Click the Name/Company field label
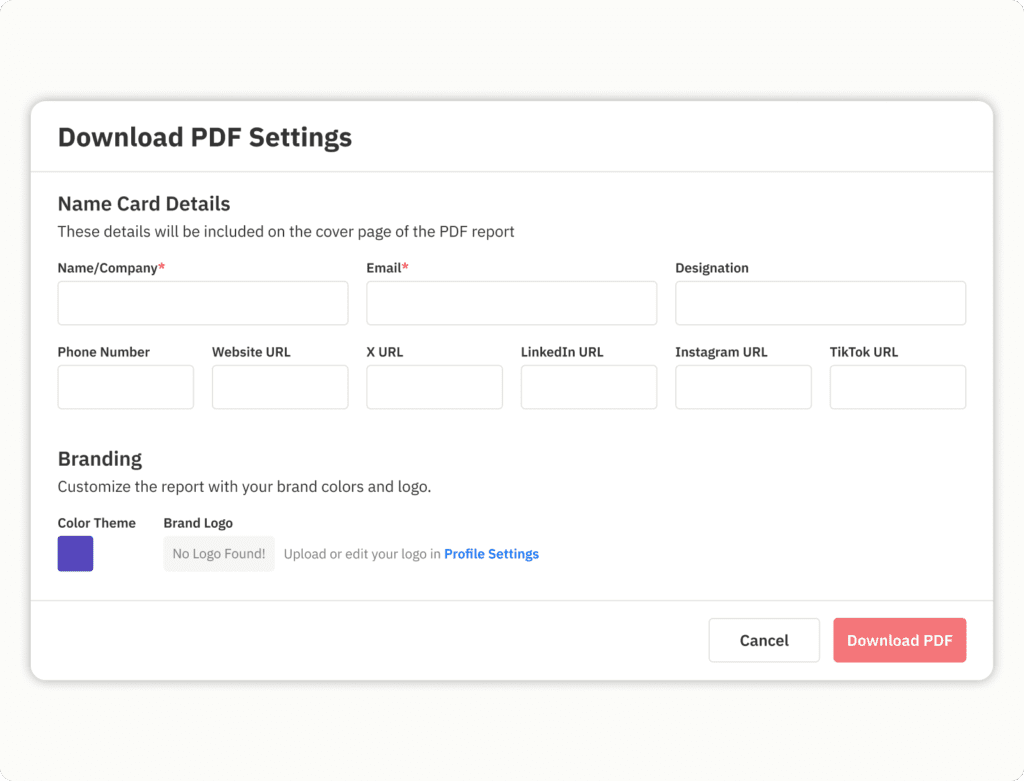The width and height of the screenshot is (1024, 781). pos(108,268)
